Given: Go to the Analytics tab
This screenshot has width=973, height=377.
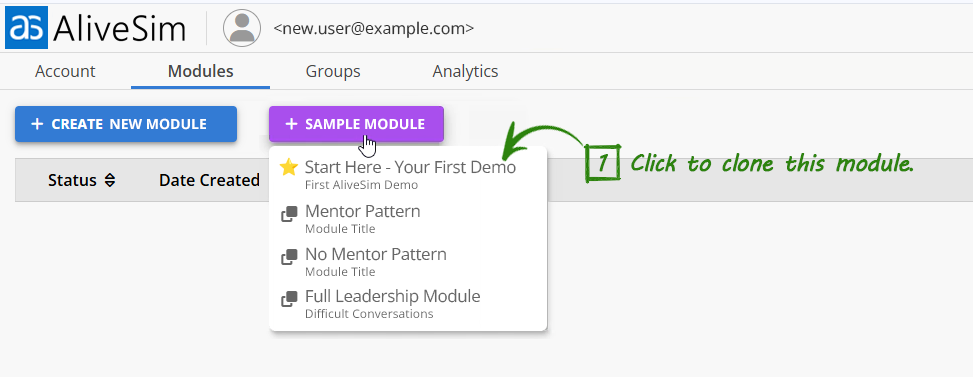Looking at the screenshot, I should coord(465,71).
